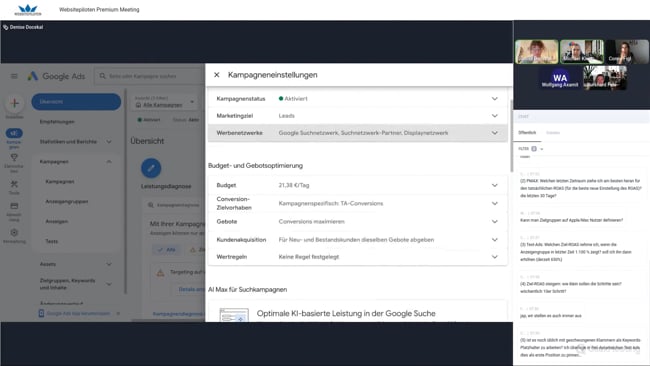Close the Kampagneneinstellungen panel
The image size is (650, 366).
coord(216,75)
